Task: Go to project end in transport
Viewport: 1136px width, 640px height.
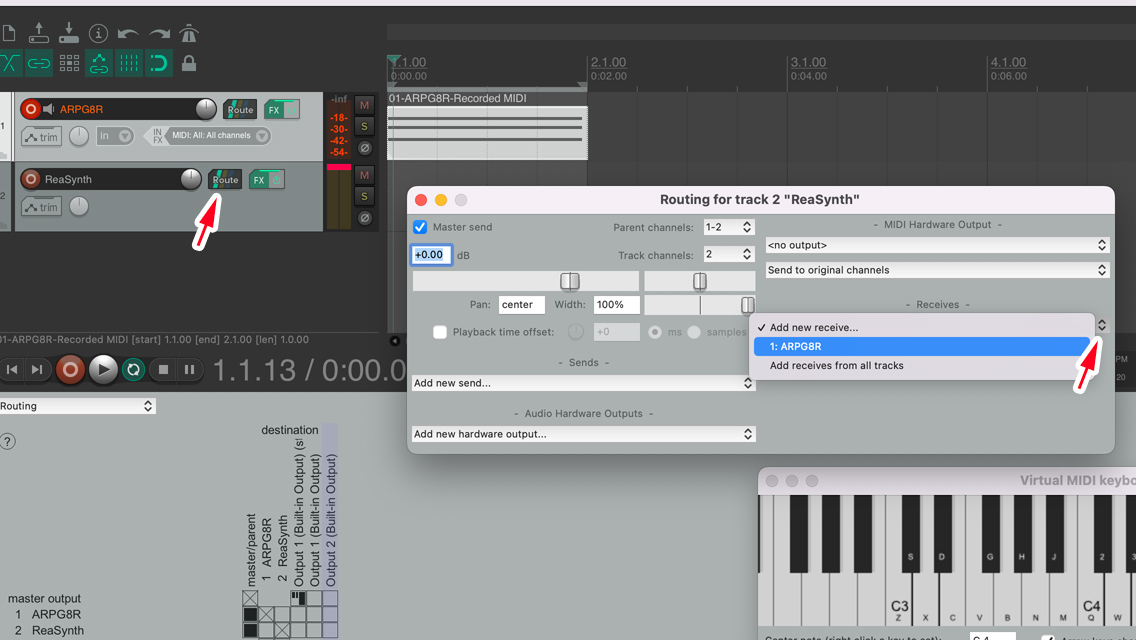Action: pos(37,370)
